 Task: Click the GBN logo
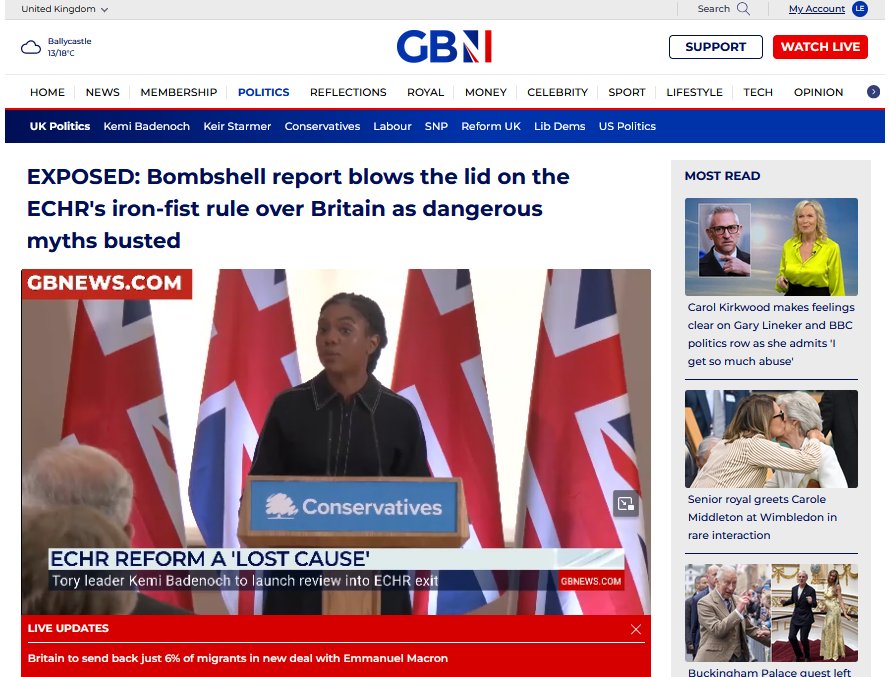[444, 46]
